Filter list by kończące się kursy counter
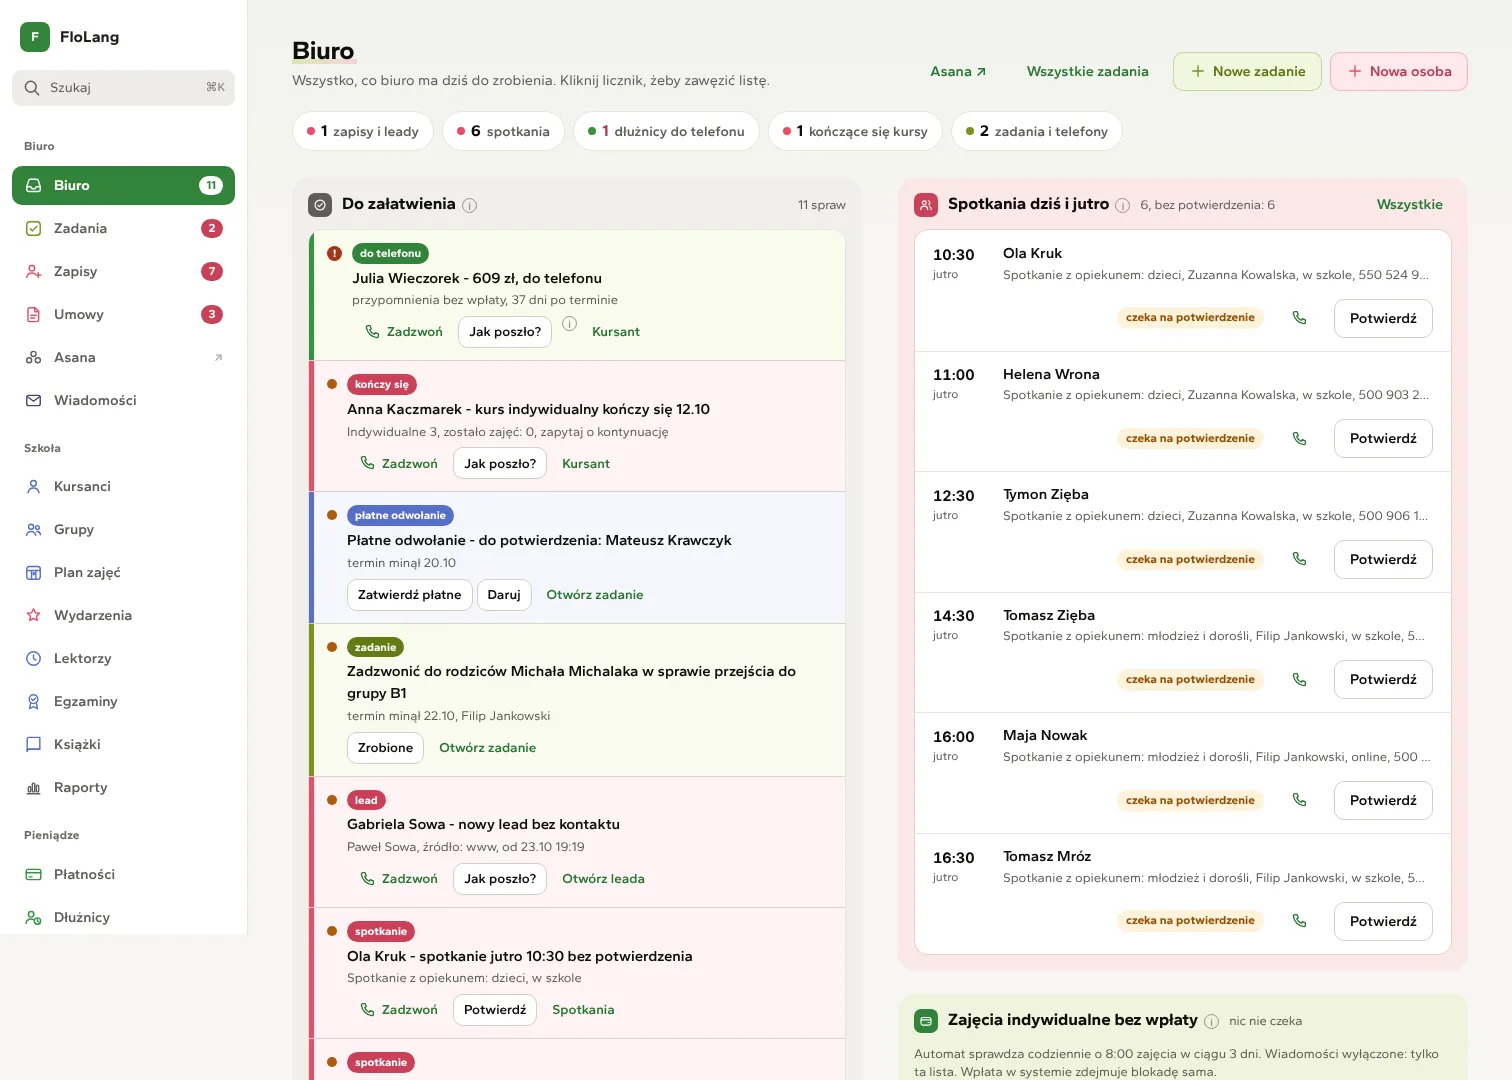The height and width of the screenshot is (1080, 1512). click(x=855, y=131)
